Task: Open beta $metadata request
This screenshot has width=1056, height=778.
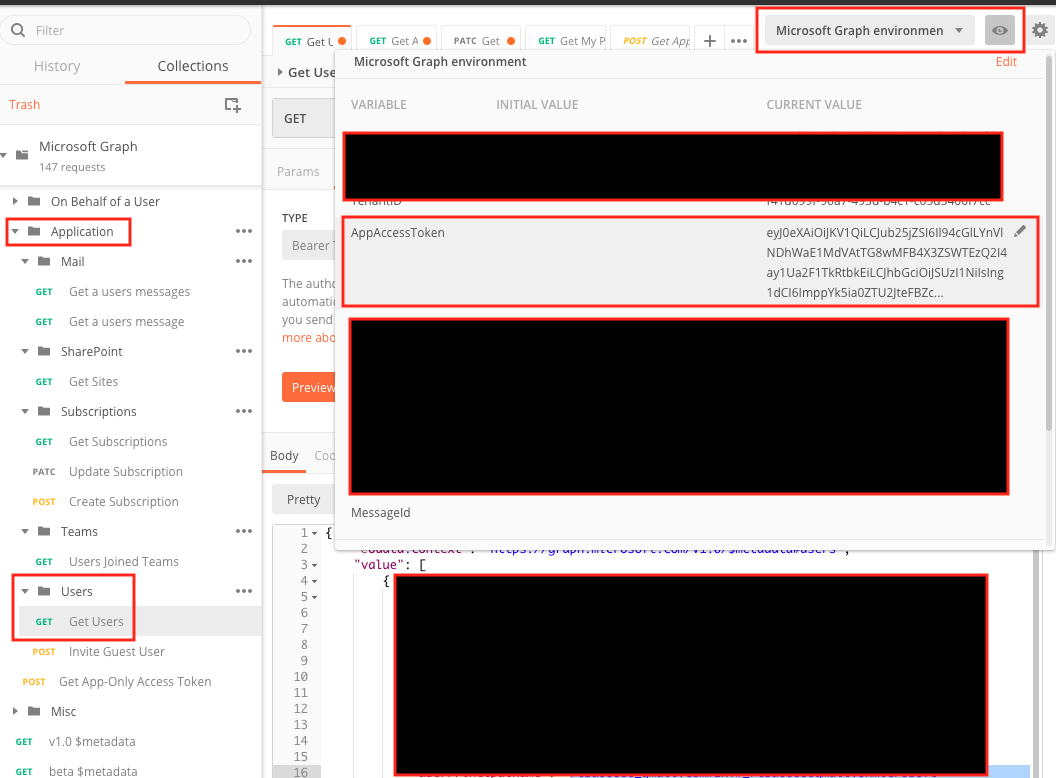Action: 93,771
